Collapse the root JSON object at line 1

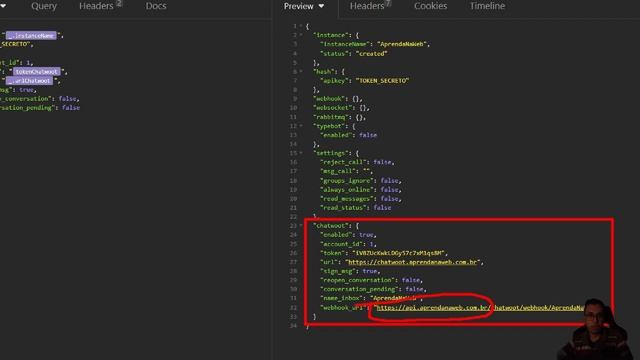point(301,26)
